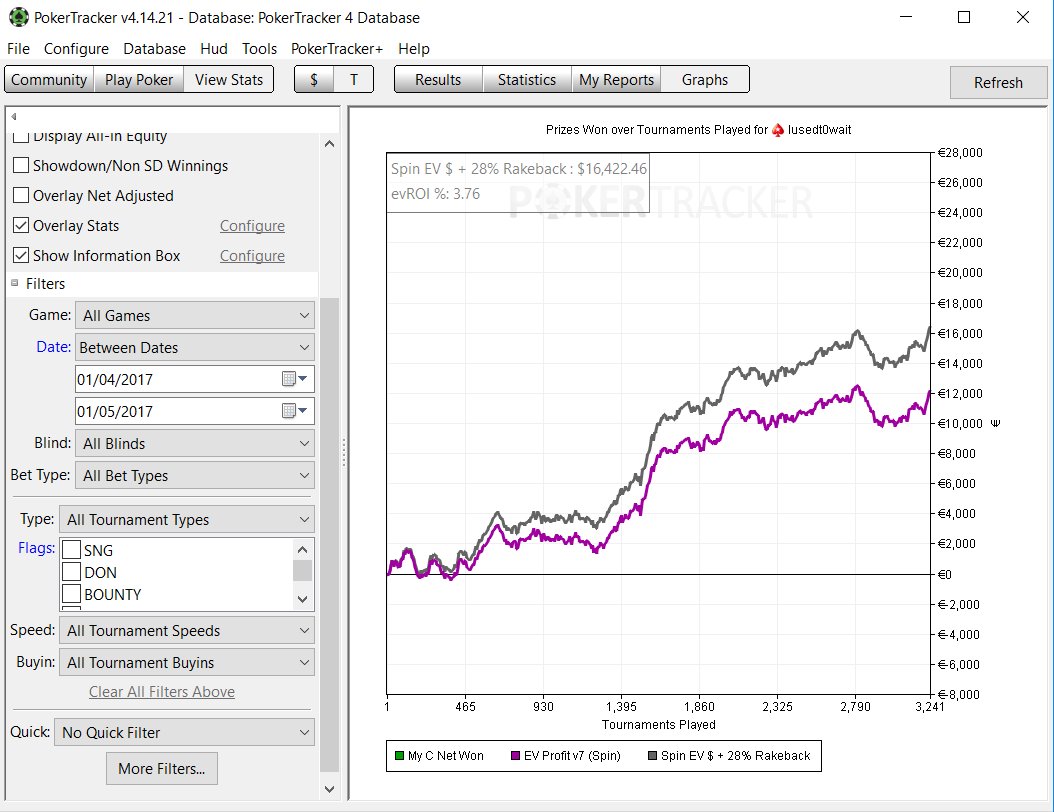Viewport: 1054px width, 812px height.
Task: Click More Filters... button
Action: click(x=161, y=768)
